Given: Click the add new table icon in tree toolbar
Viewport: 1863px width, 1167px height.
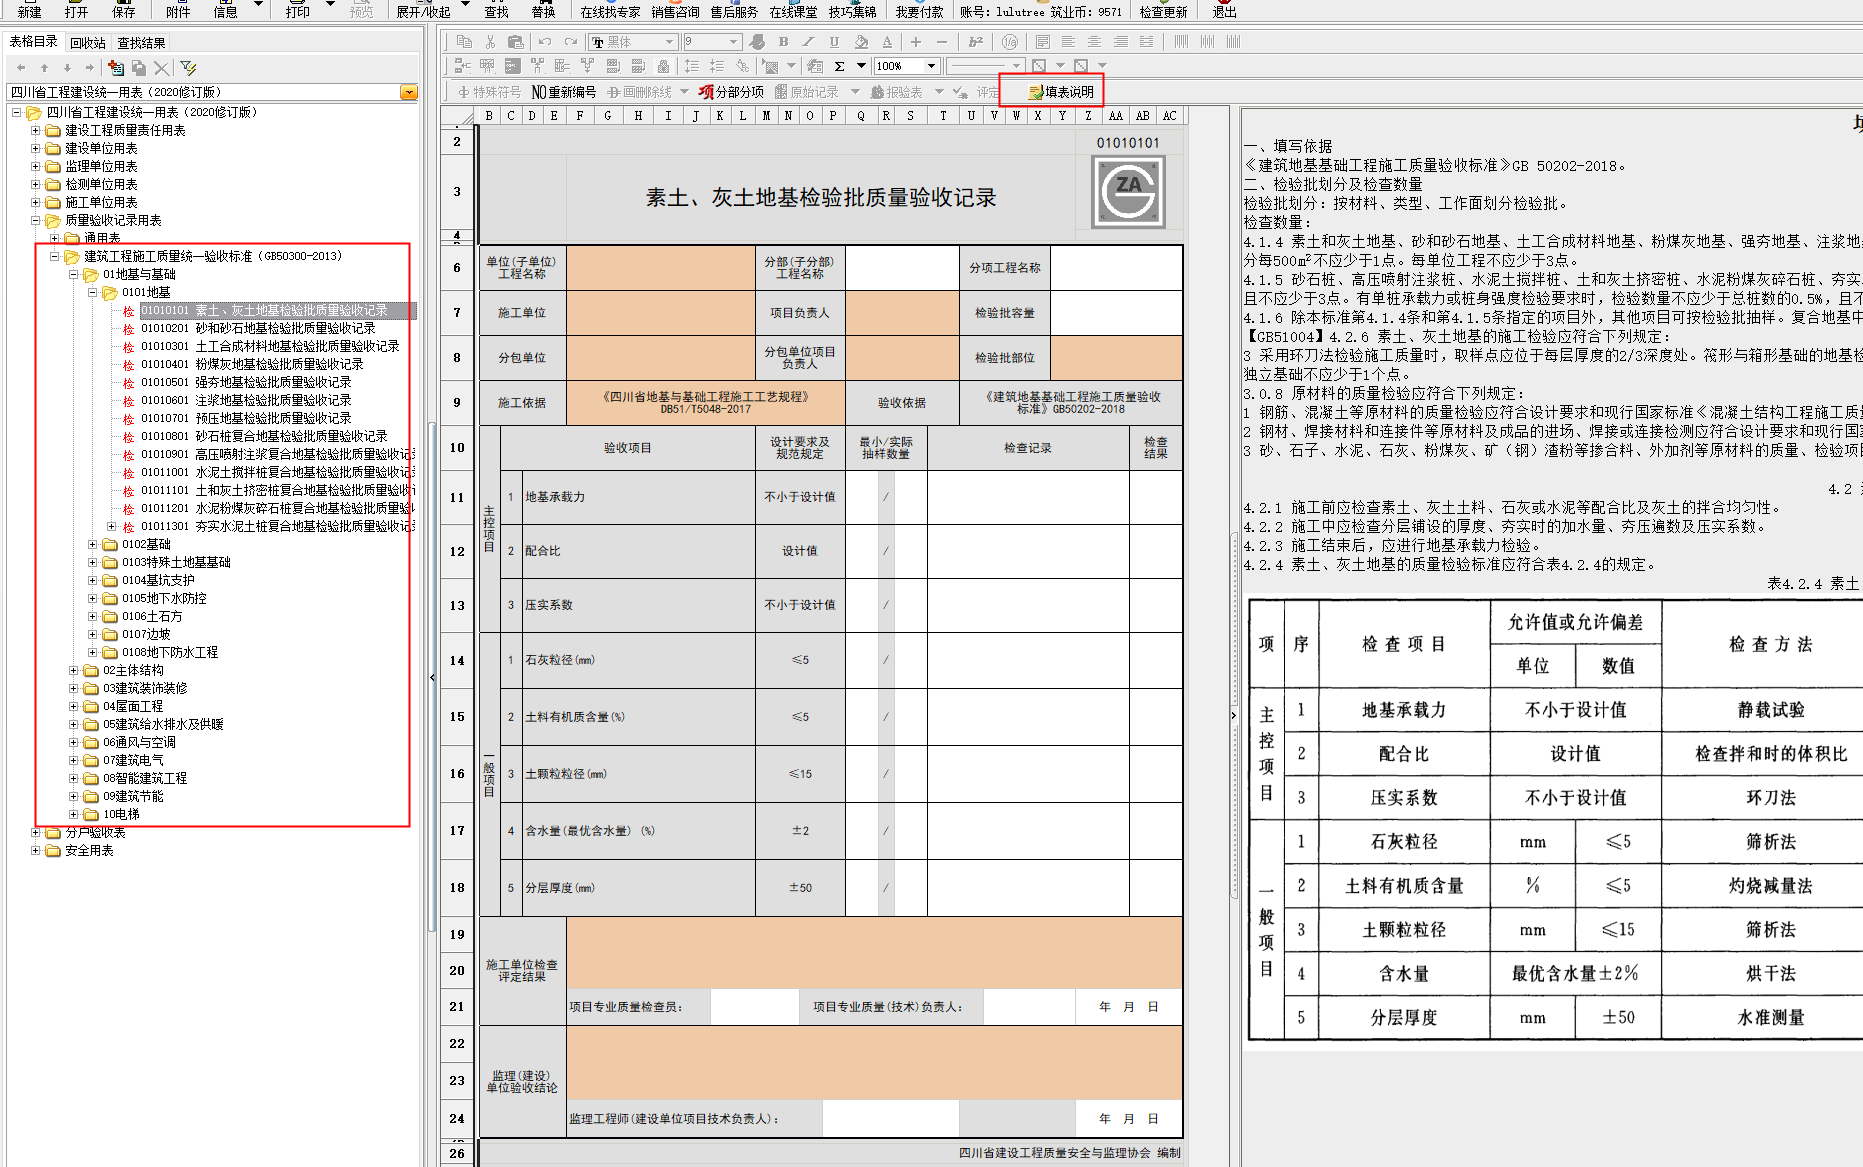Looking at the screenshot, I should point(116,68).
